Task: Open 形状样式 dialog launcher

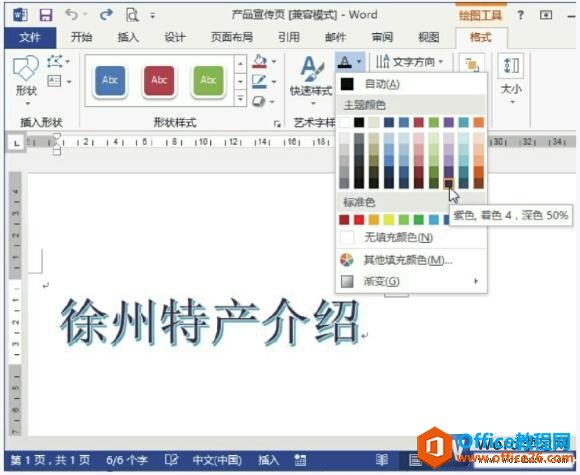Action: tap(277, 124)
